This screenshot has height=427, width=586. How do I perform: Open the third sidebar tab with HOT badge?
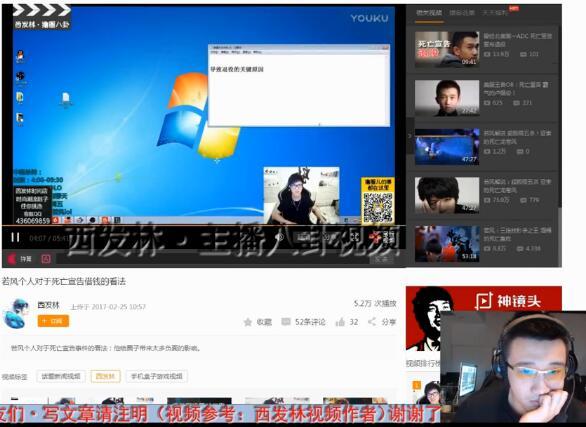(x=495, y=13)
